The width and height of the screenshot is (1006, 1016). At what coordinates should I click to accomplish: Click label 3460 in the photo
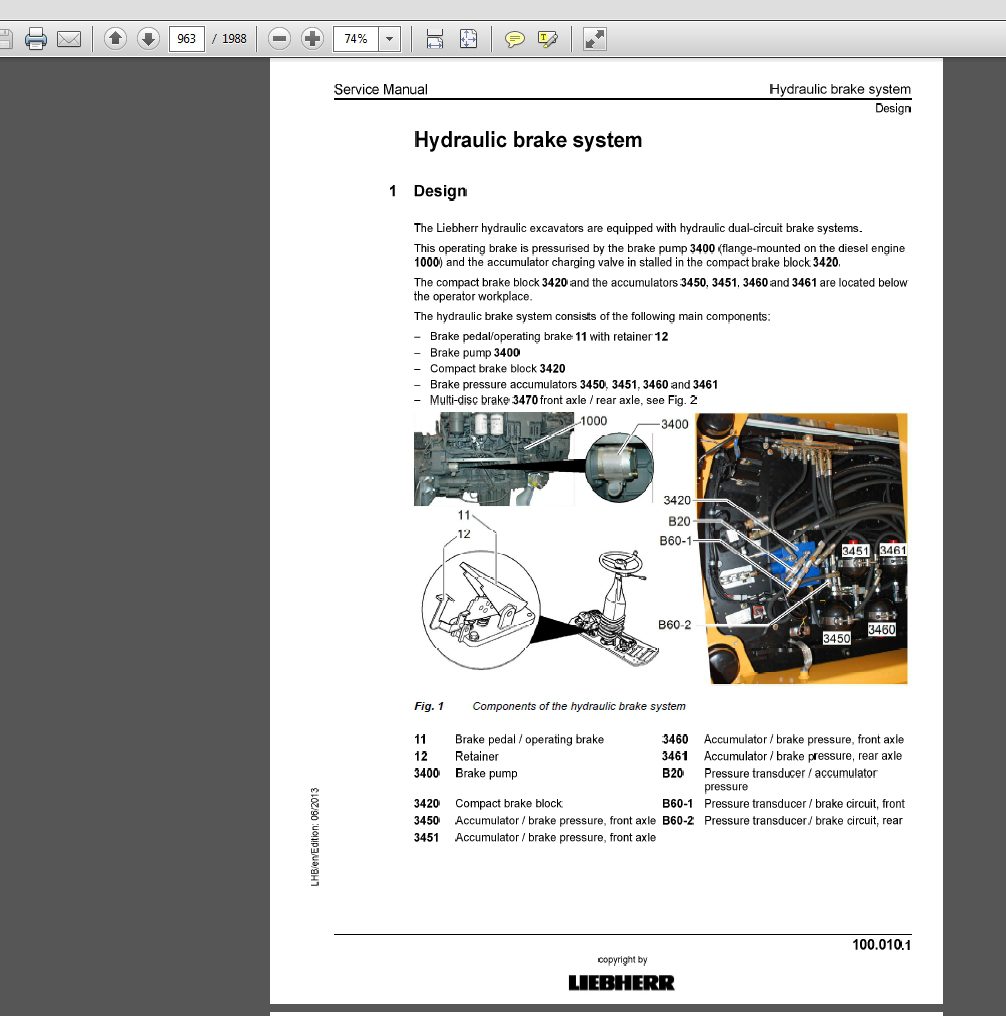coord(882,629)
